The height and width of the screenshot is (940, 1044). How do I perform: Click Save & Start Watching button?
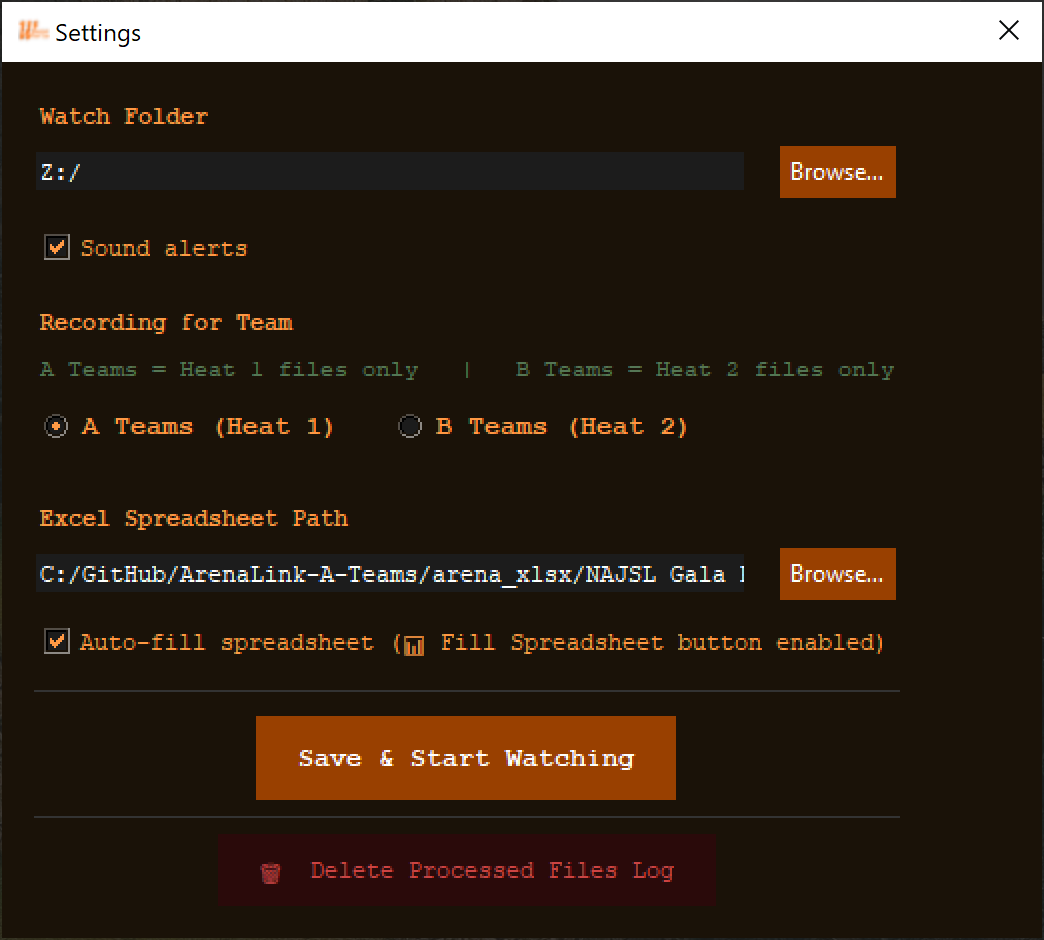click(x=465, y=758)
